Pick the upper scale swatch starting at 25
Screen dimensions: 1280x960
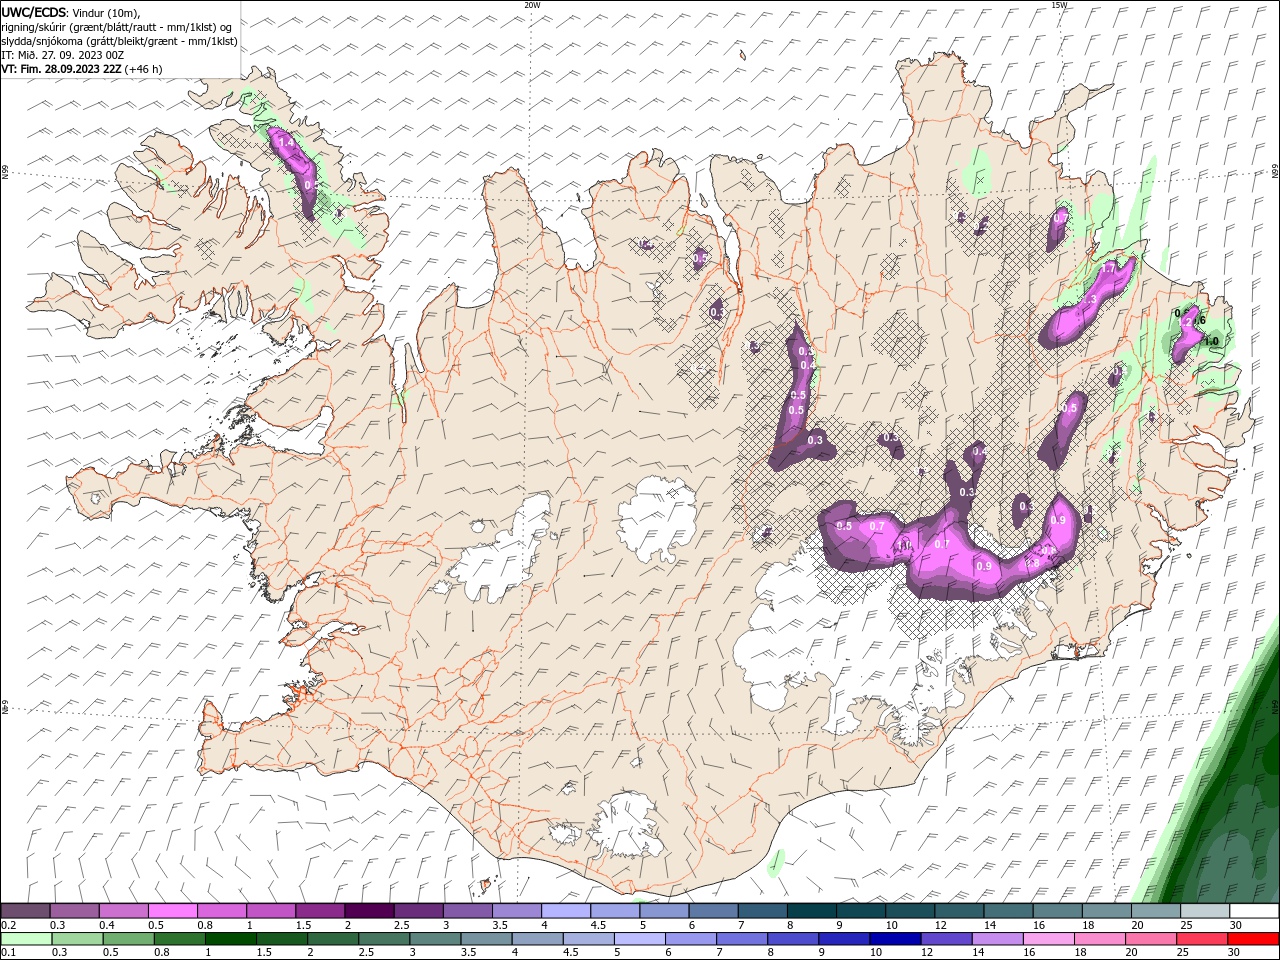click(1205, 911)
